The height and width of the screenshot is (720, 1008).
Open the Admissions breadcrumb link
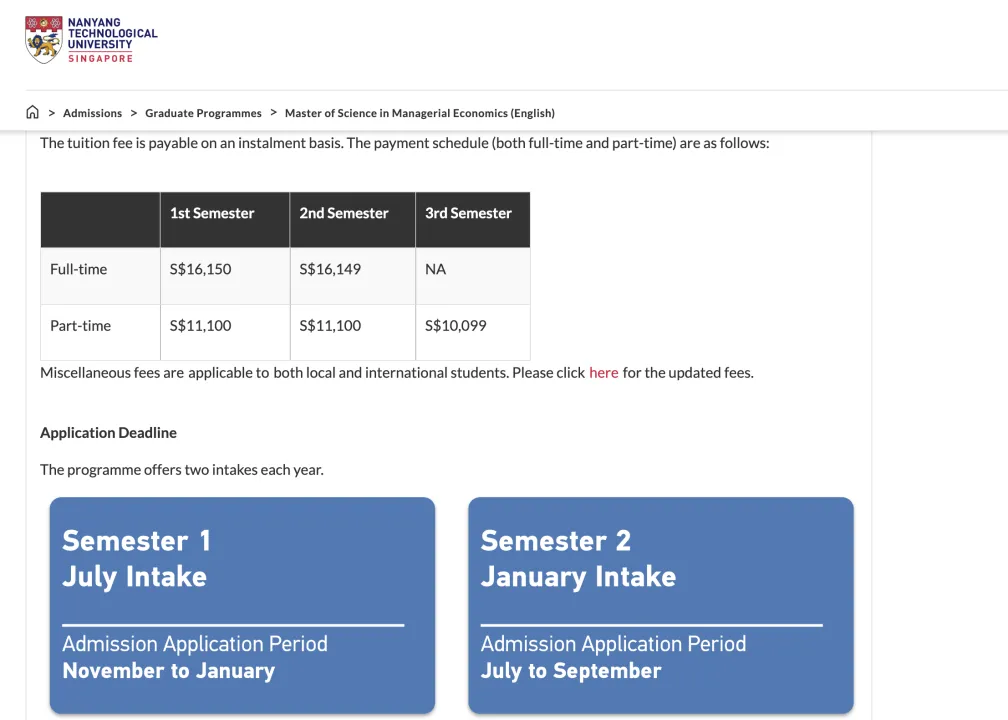click(92, 113)
